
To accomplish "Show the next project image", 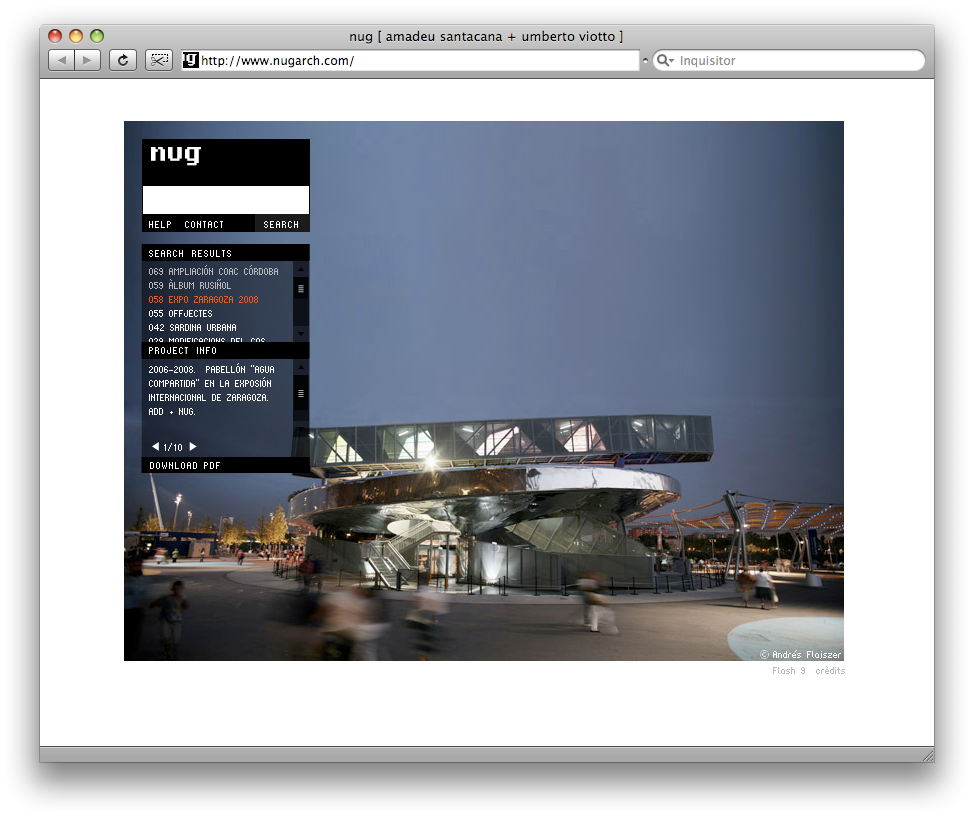I will pyautogui.click(x=193, y=447).
